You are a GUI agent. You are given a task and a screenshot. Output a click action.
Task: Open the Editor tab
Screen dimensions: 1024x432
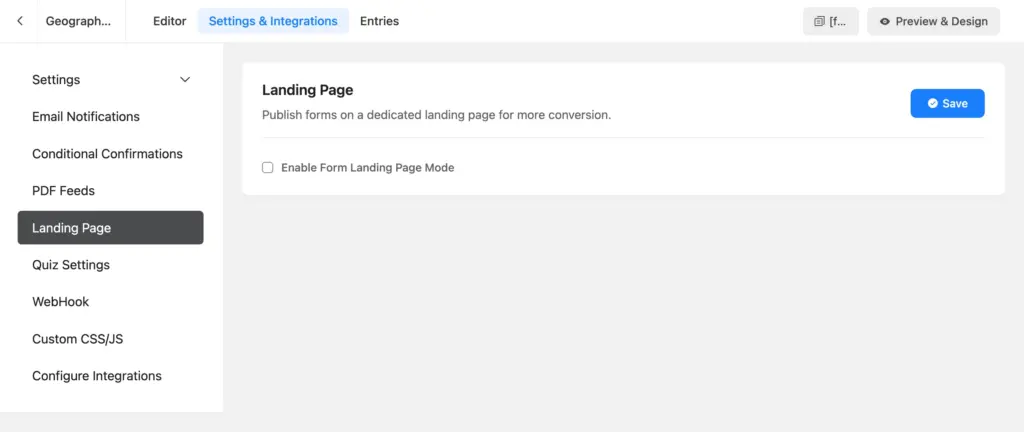(170, 21)
